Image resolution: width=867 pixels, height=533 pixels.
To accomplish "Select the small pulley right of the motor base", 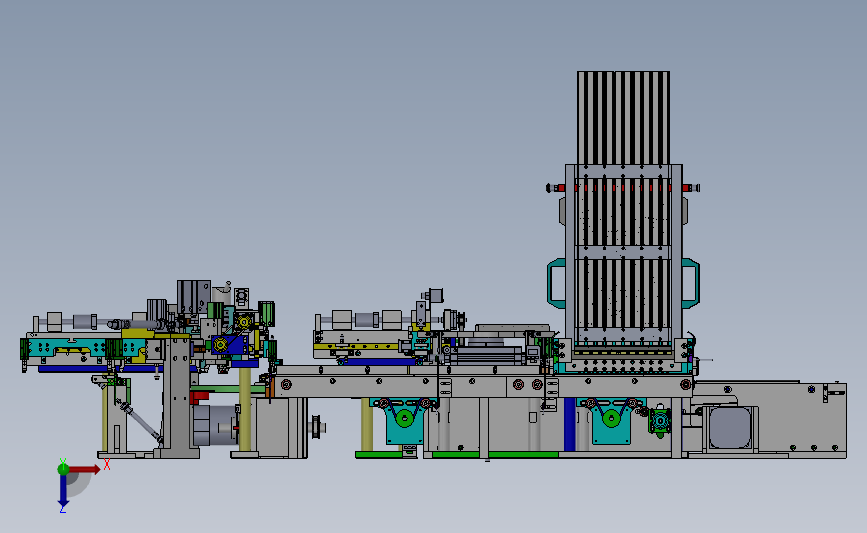I will point(318,427).
